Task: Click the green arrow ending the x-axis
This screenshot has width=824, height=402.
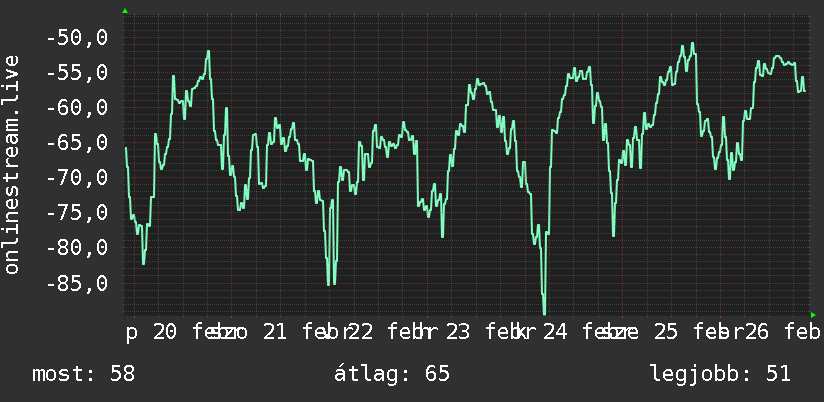Action: click(813, 315)
